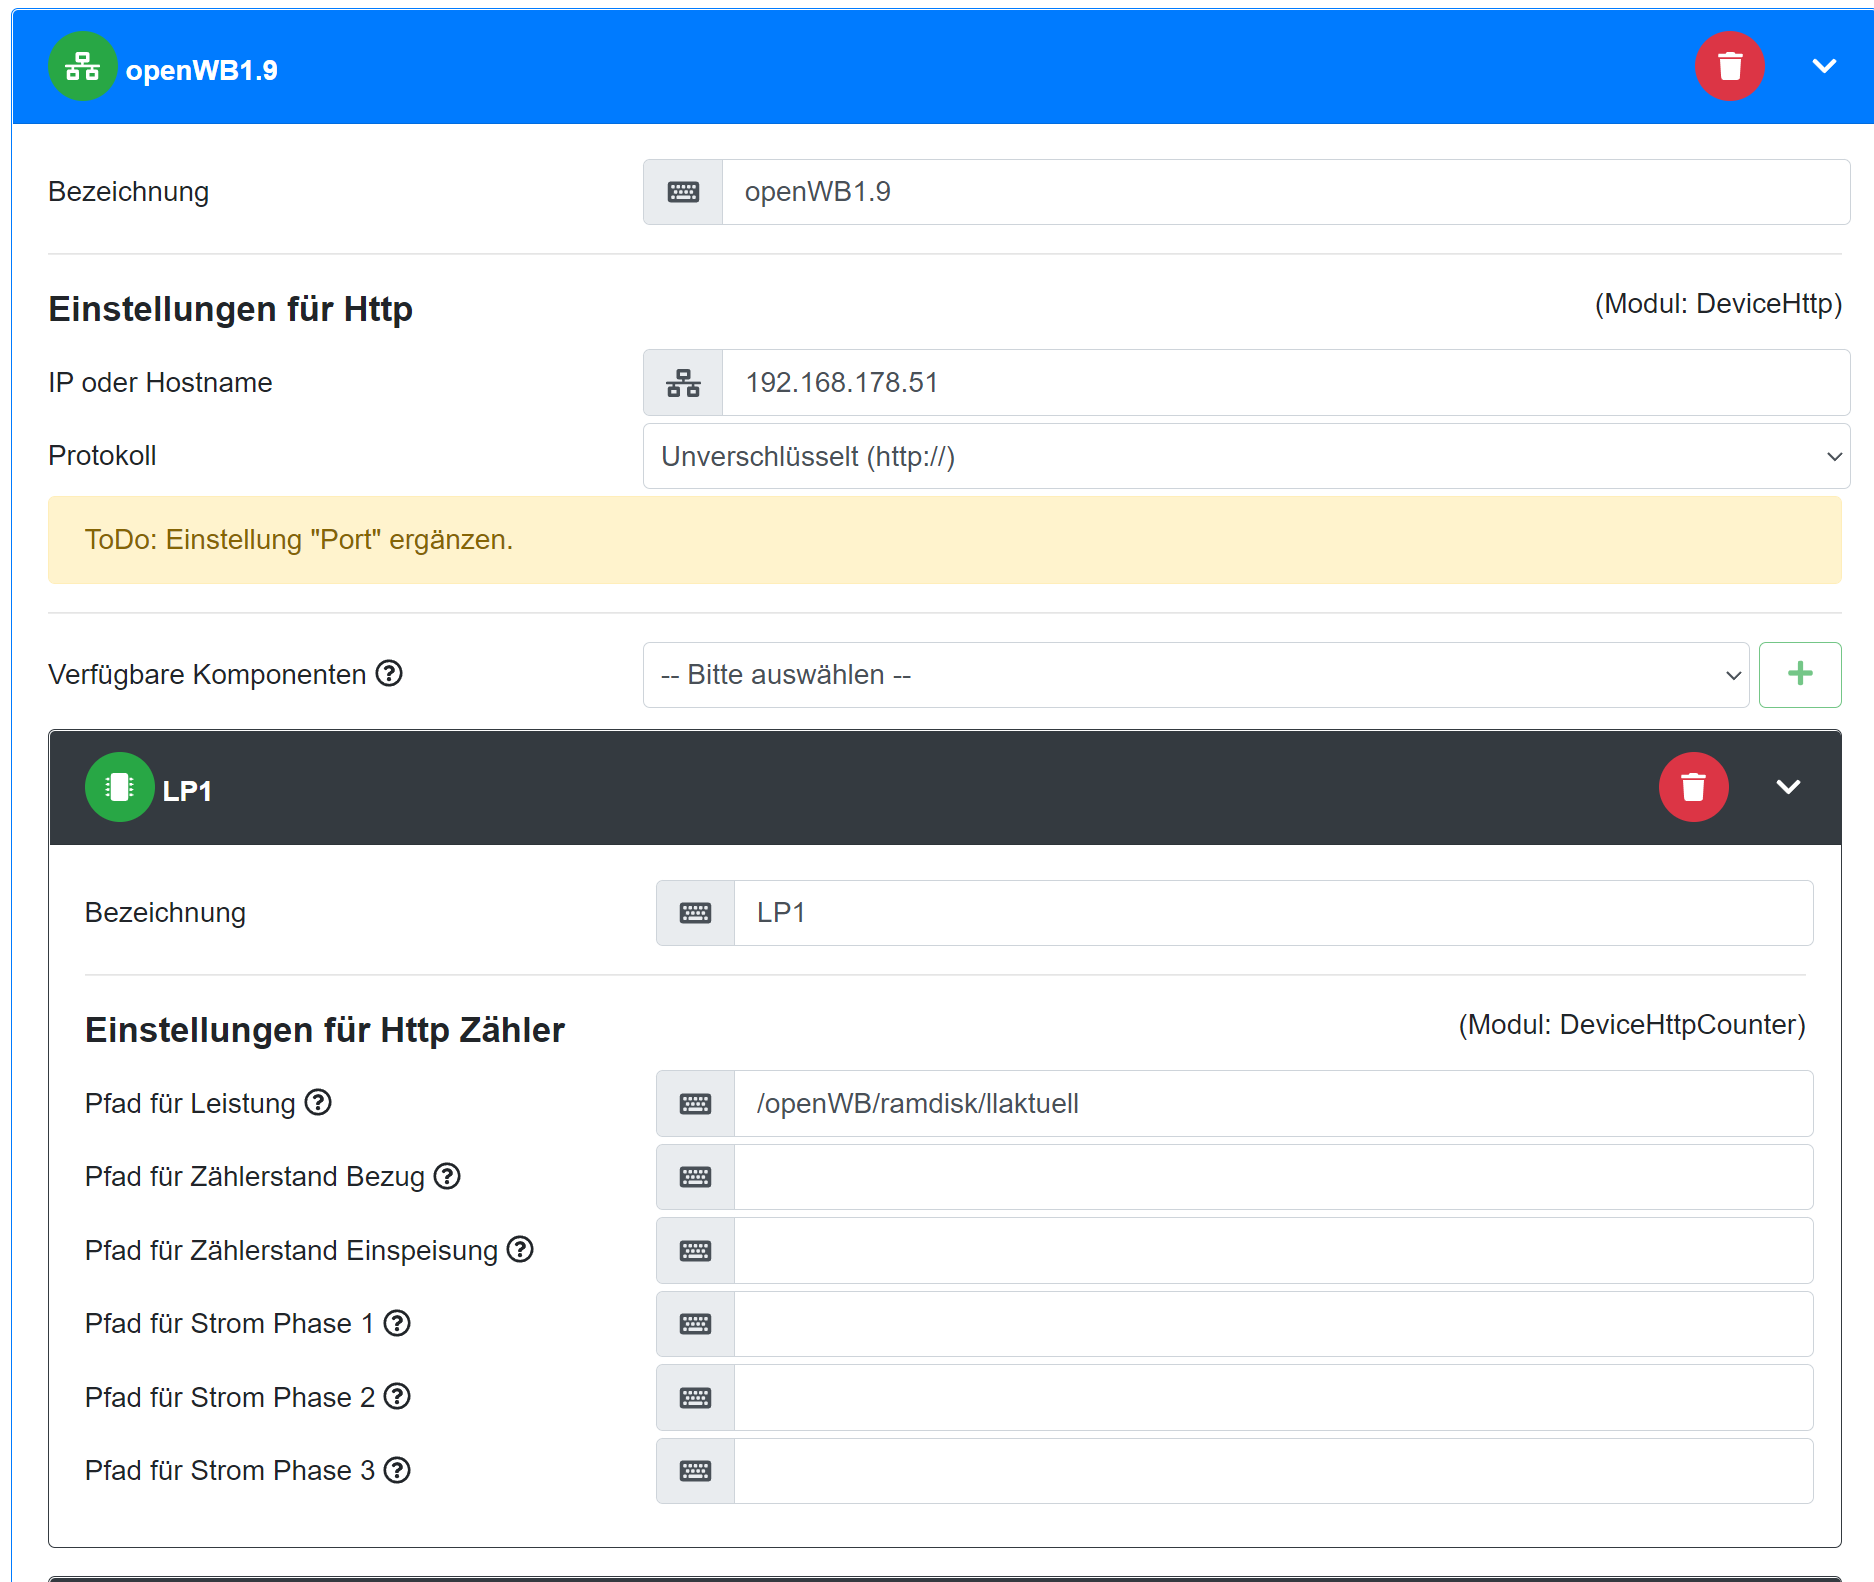This screenshot has height=1582, width=1874.
Task: Click keyboard icon in Zählerstand Einspeisung row
Action: point(695,1251)
